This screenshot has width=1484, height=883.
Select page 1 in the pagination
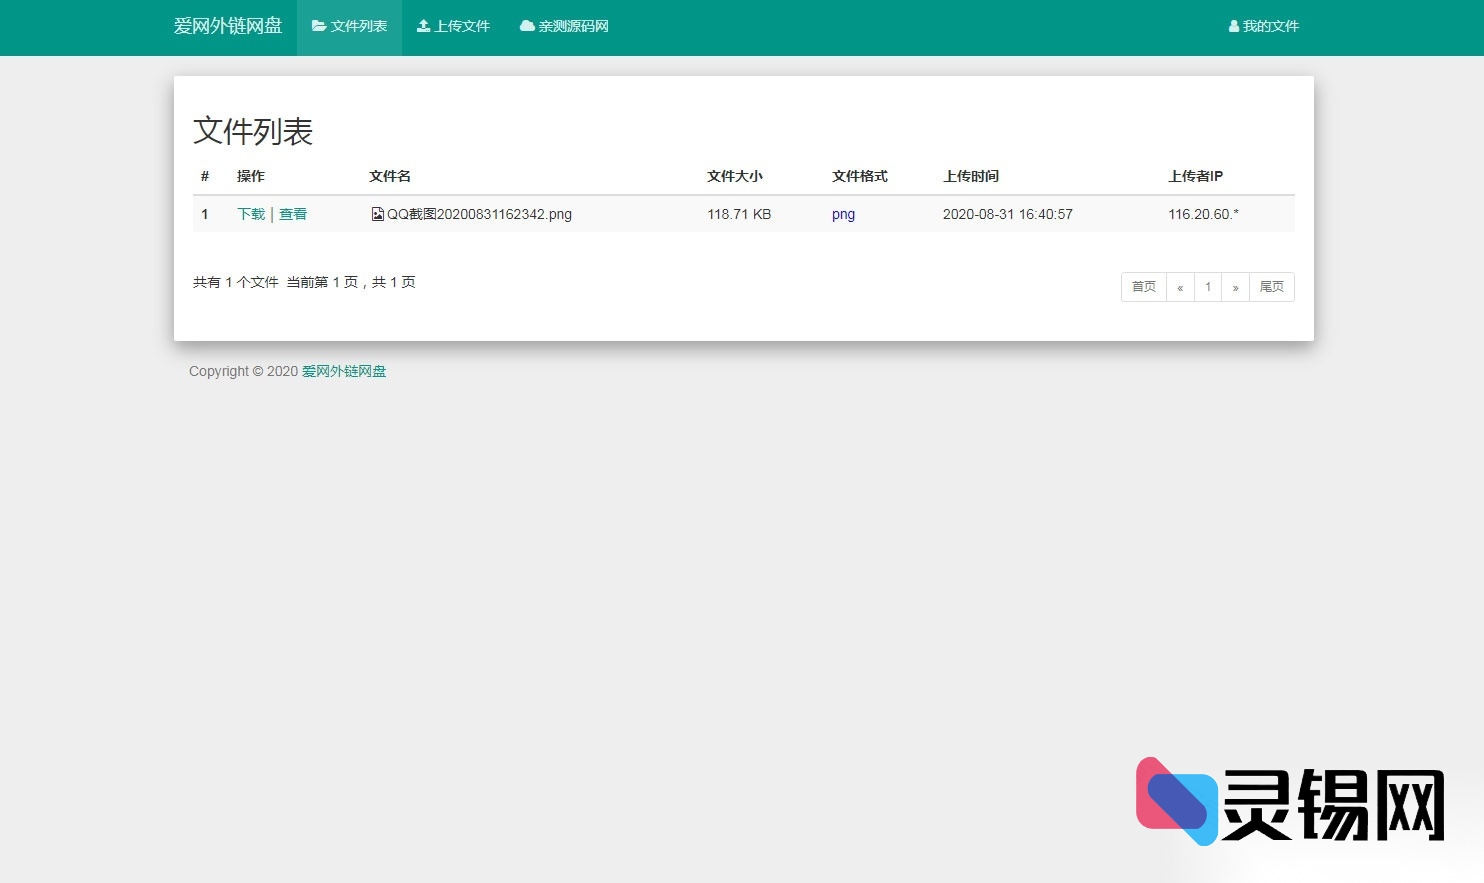coord(1207,287)
